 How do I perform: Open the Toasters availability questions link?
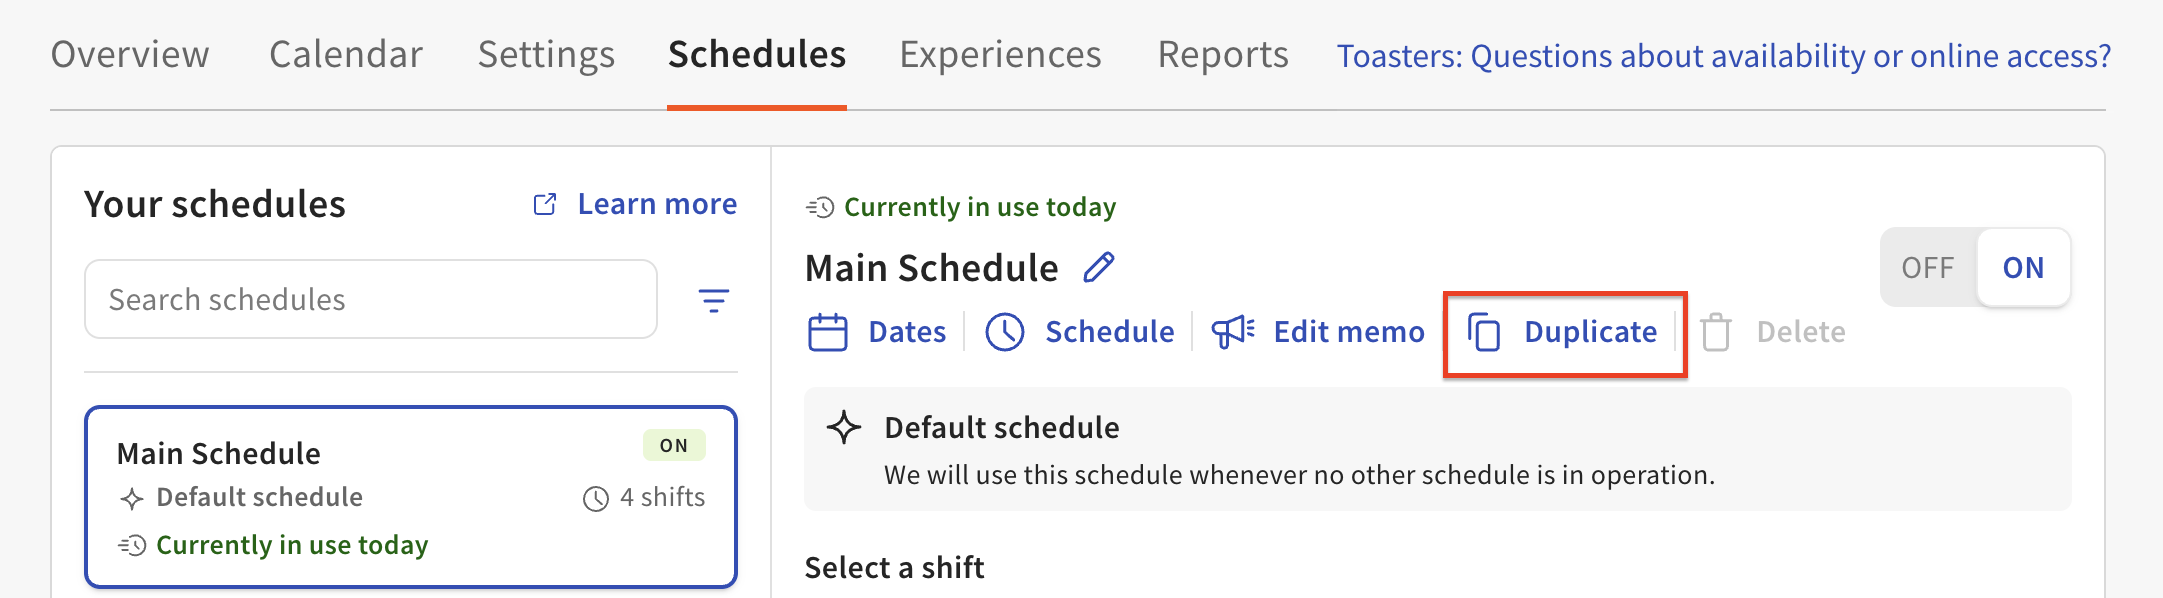(1724, 56)
